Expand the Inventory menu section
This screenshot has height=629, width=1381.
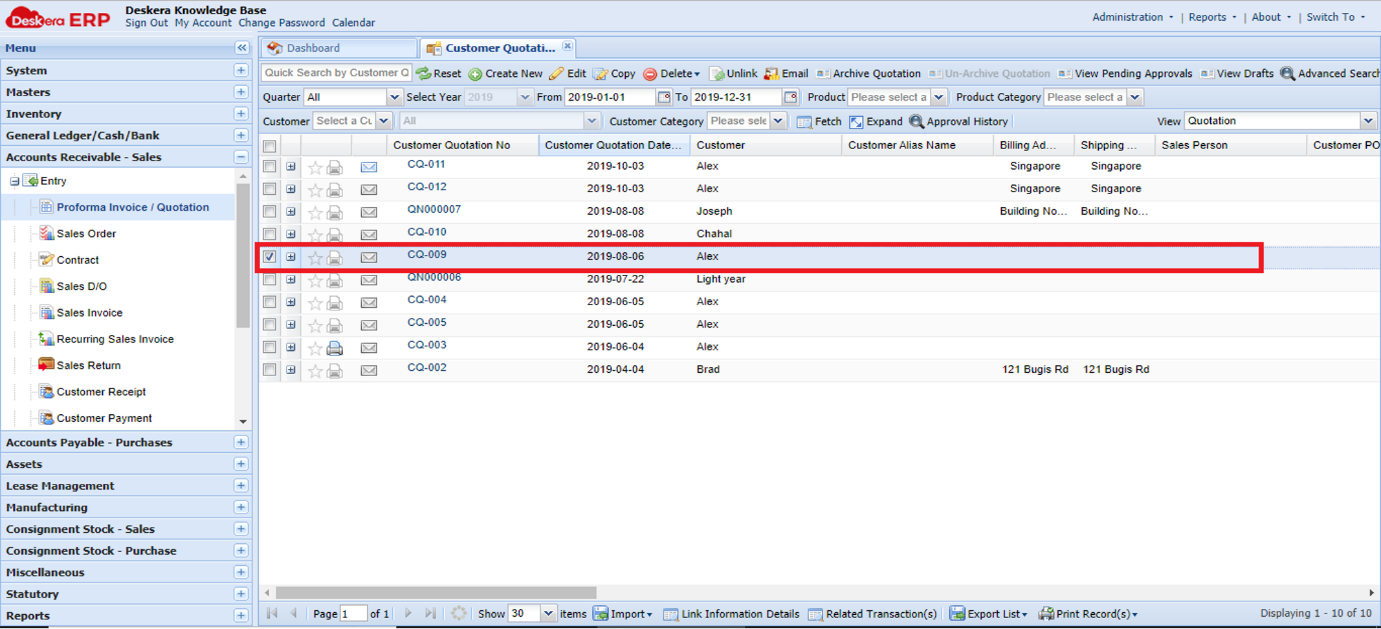click(241, 114)
